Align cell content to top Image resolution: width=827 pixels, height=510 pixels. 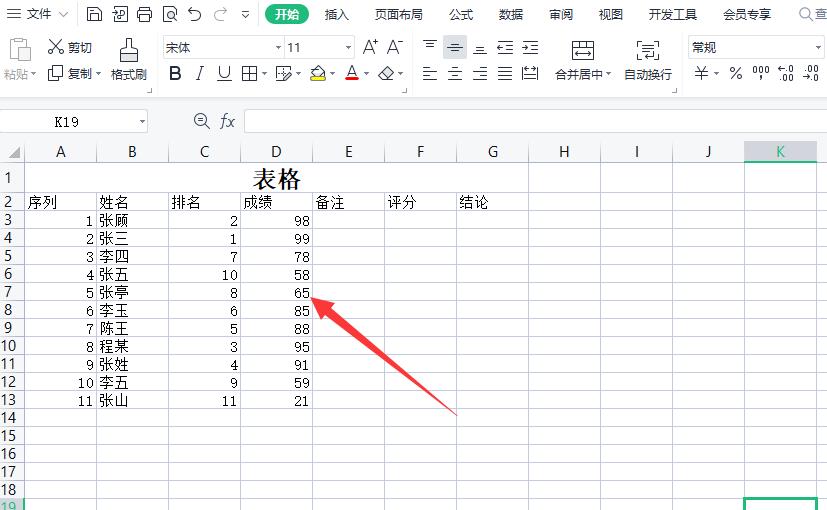pos(430,47)
